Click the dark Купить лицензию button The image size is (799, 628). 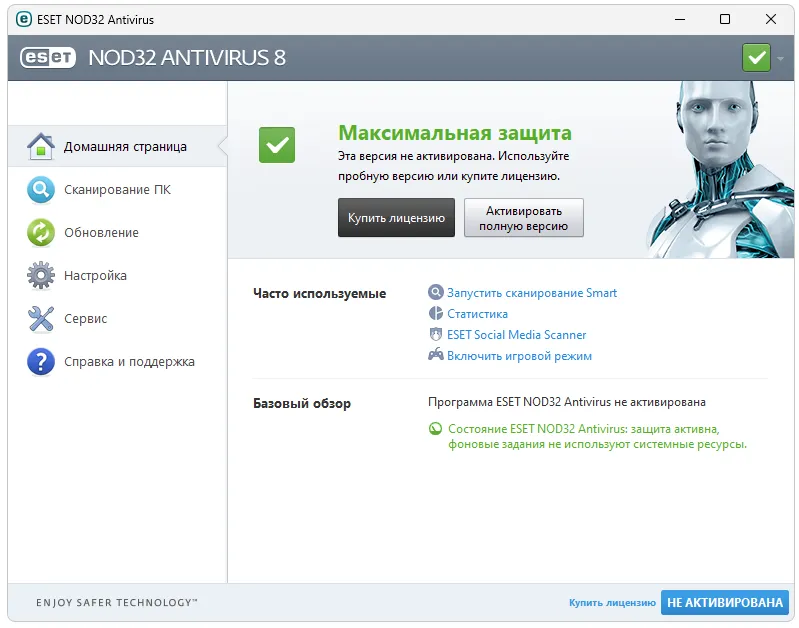click(x=396, y=218)
